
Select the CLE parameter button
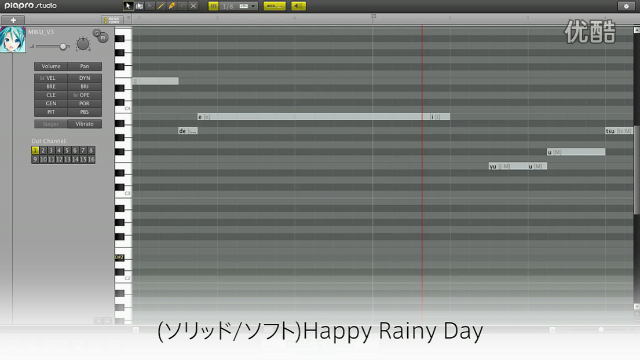pyautogui.click(x=51, y=95)
